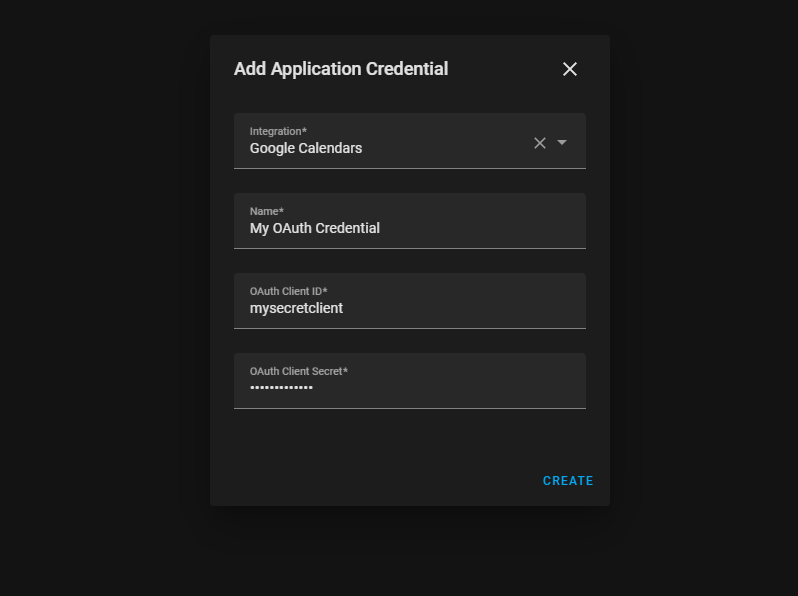Open the Integration combo box showing Google Calendars
The width and height of the screenshot is (798, 596).
click(x=410, y=141)
